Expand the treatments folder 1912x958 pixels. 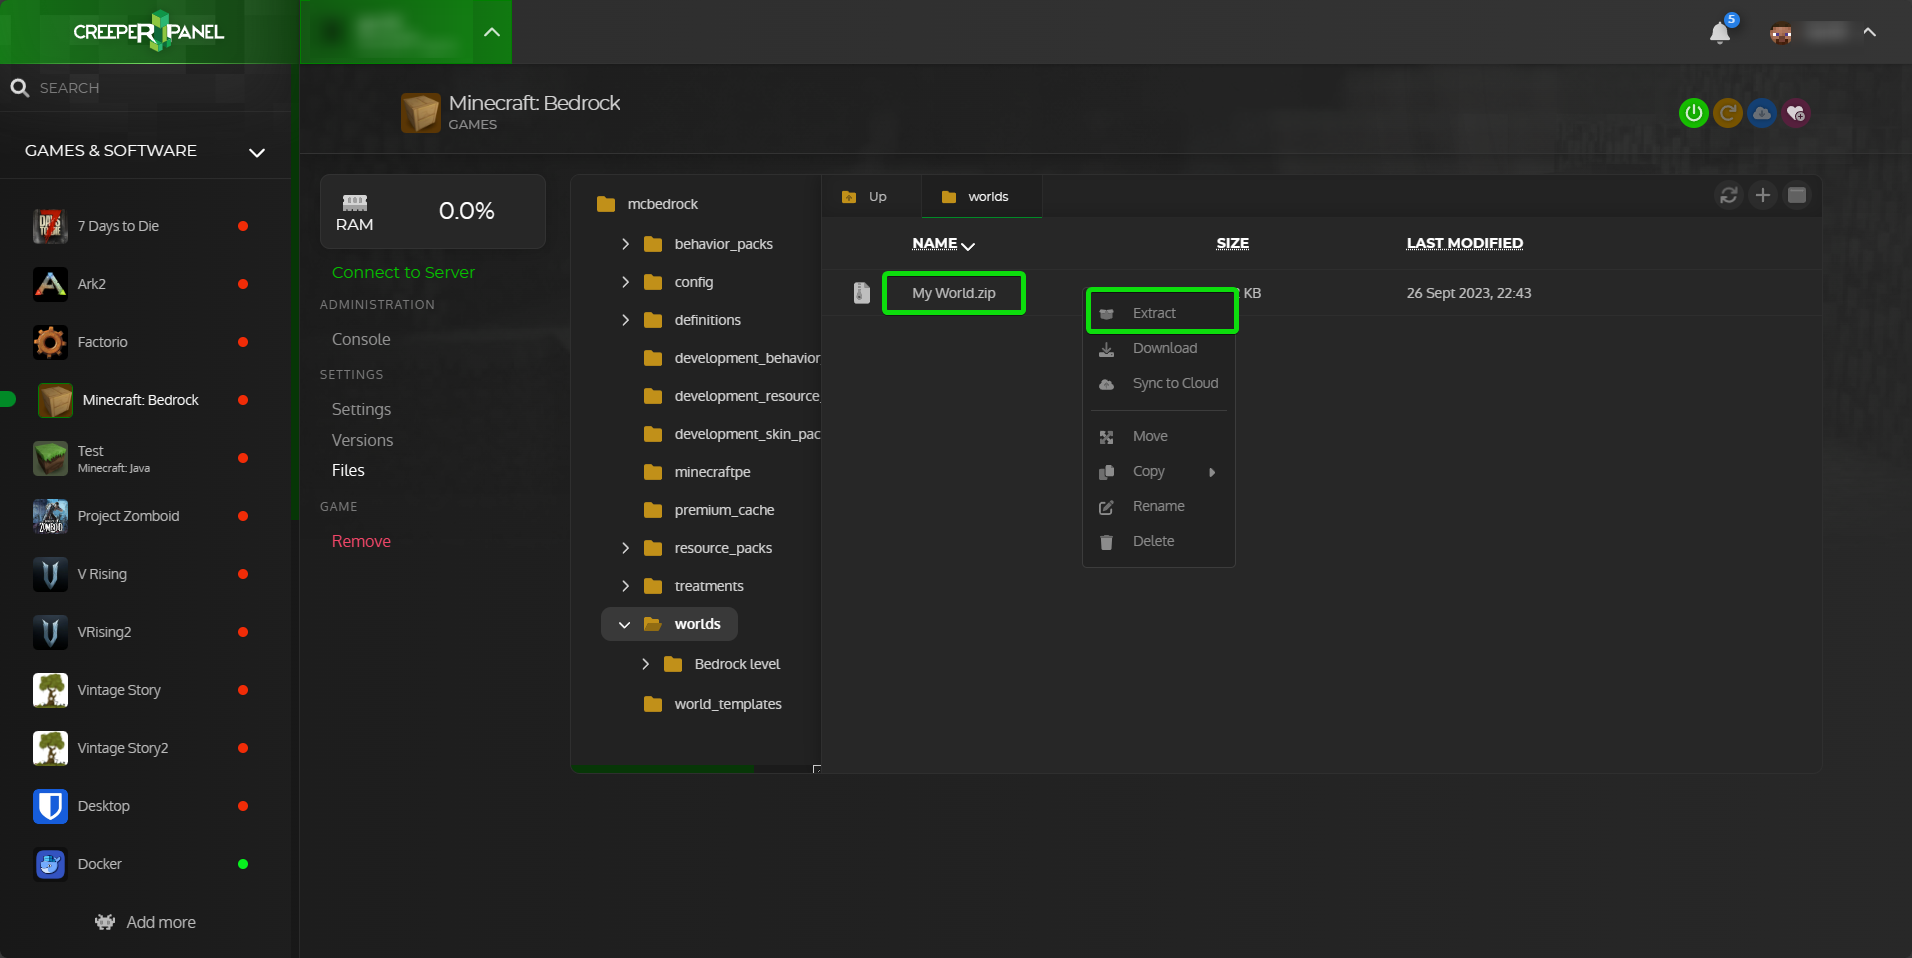click(x=626, y=586)
